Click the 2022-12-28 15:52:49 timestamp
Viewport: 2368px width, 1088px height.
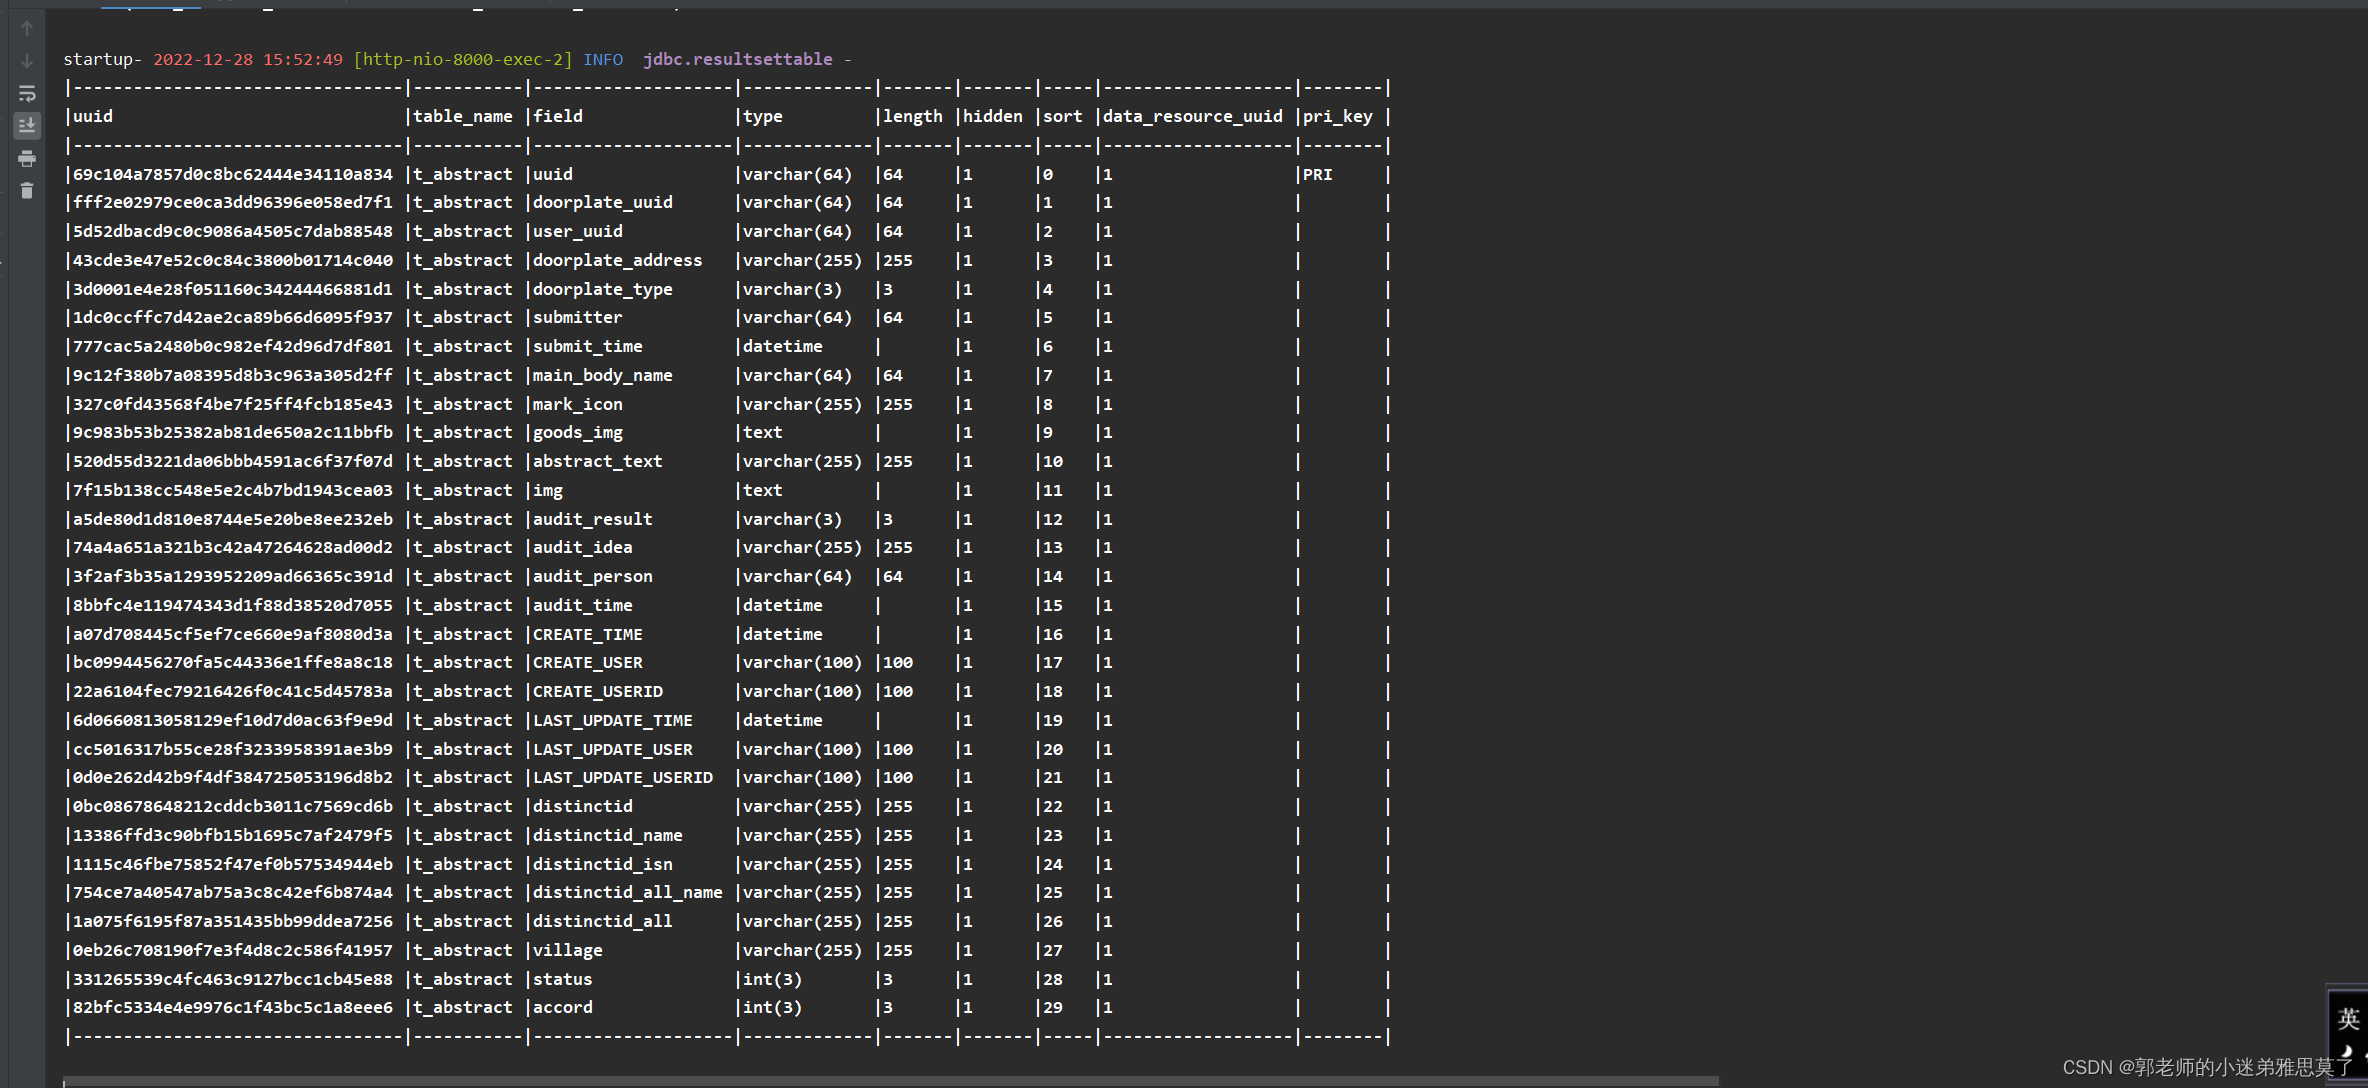[x=248, y=59]
